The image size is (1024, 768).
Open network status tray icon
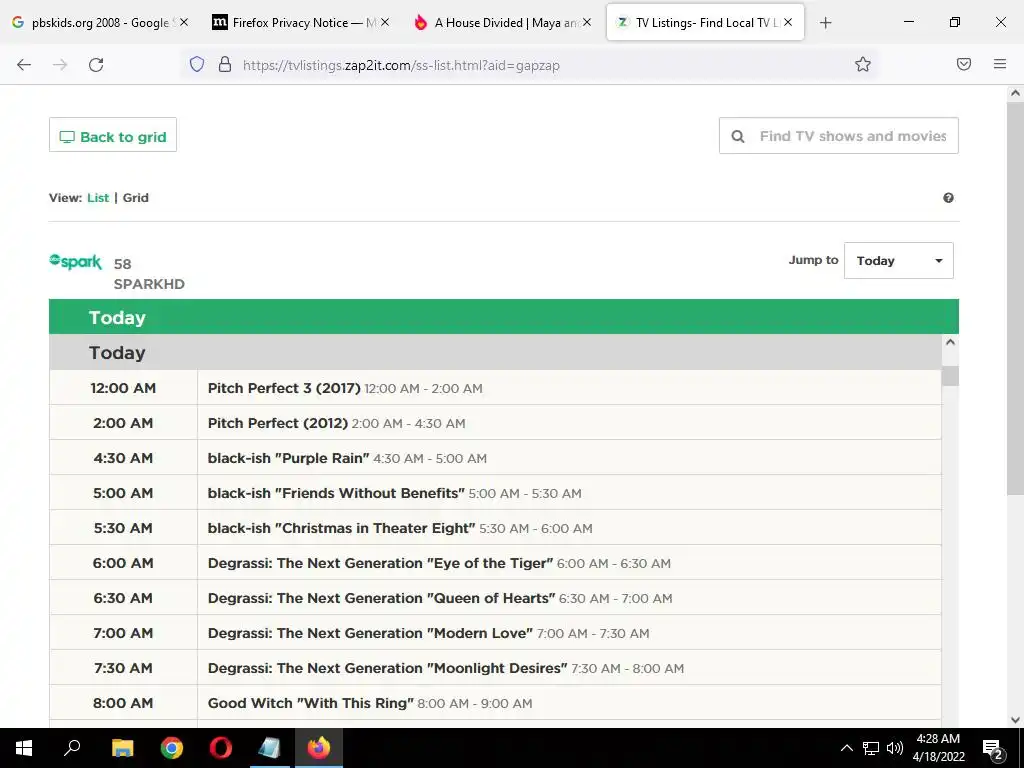[x=871, y=748]
